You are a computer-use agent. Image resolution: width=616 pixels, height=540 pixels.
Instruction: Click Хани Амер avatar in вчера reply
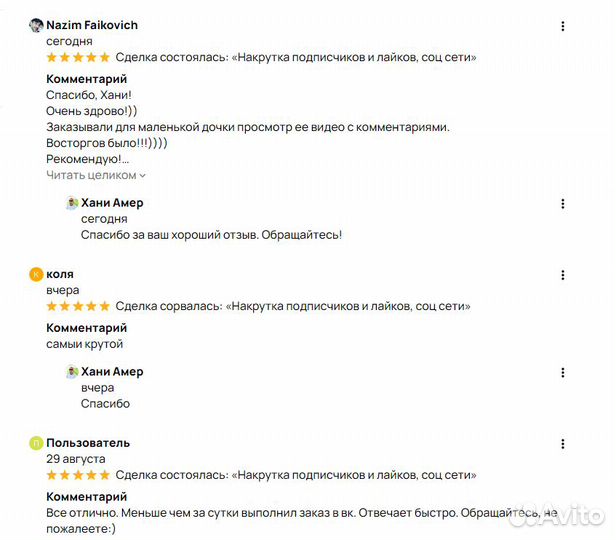point(72,372)
